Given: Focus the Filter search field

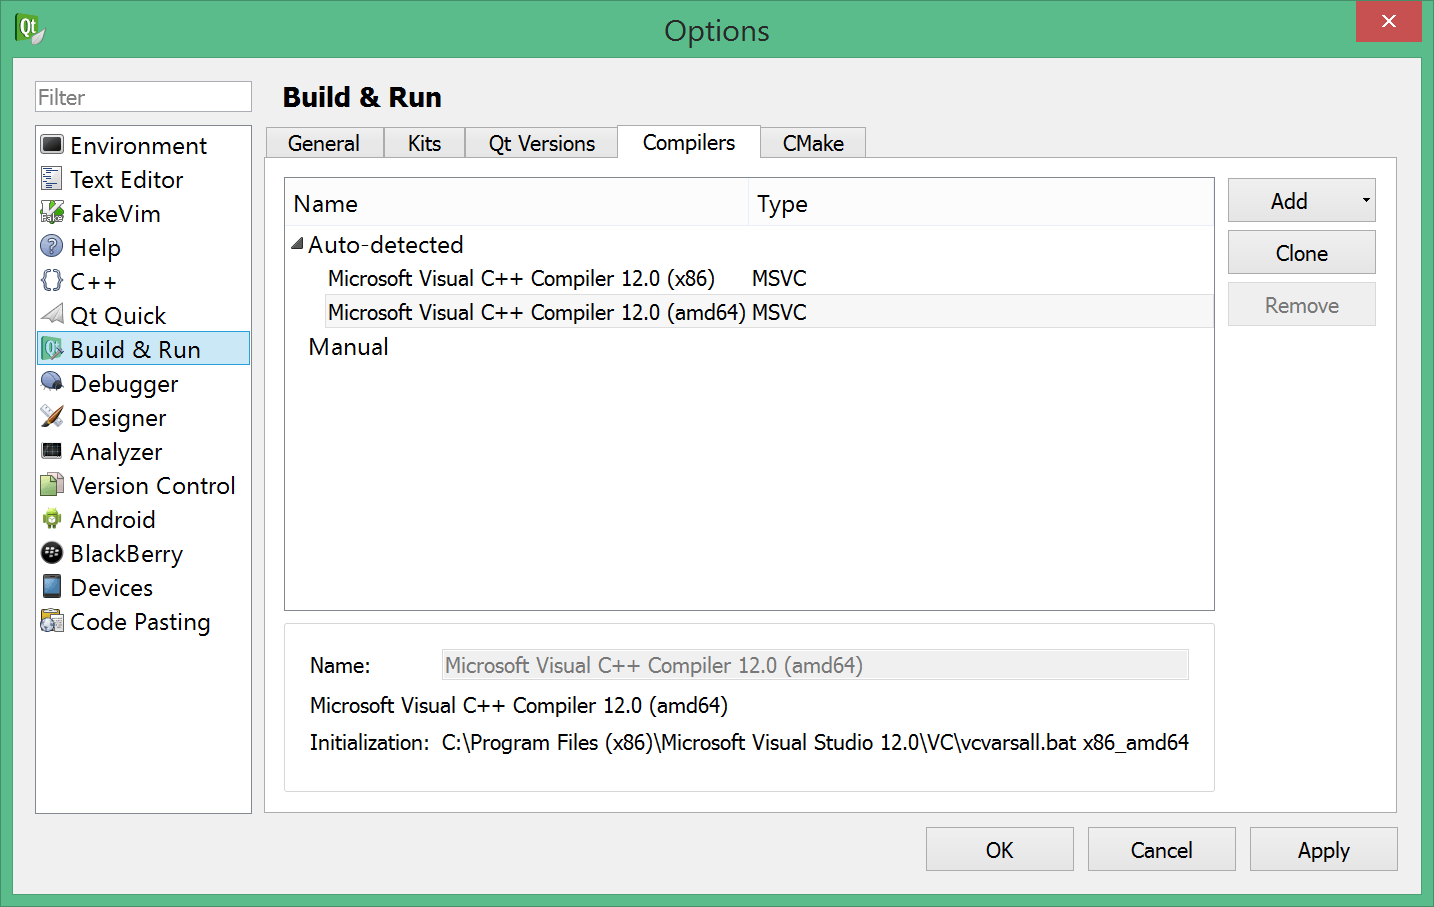Looking at the screenshot, I should point(143,97).
